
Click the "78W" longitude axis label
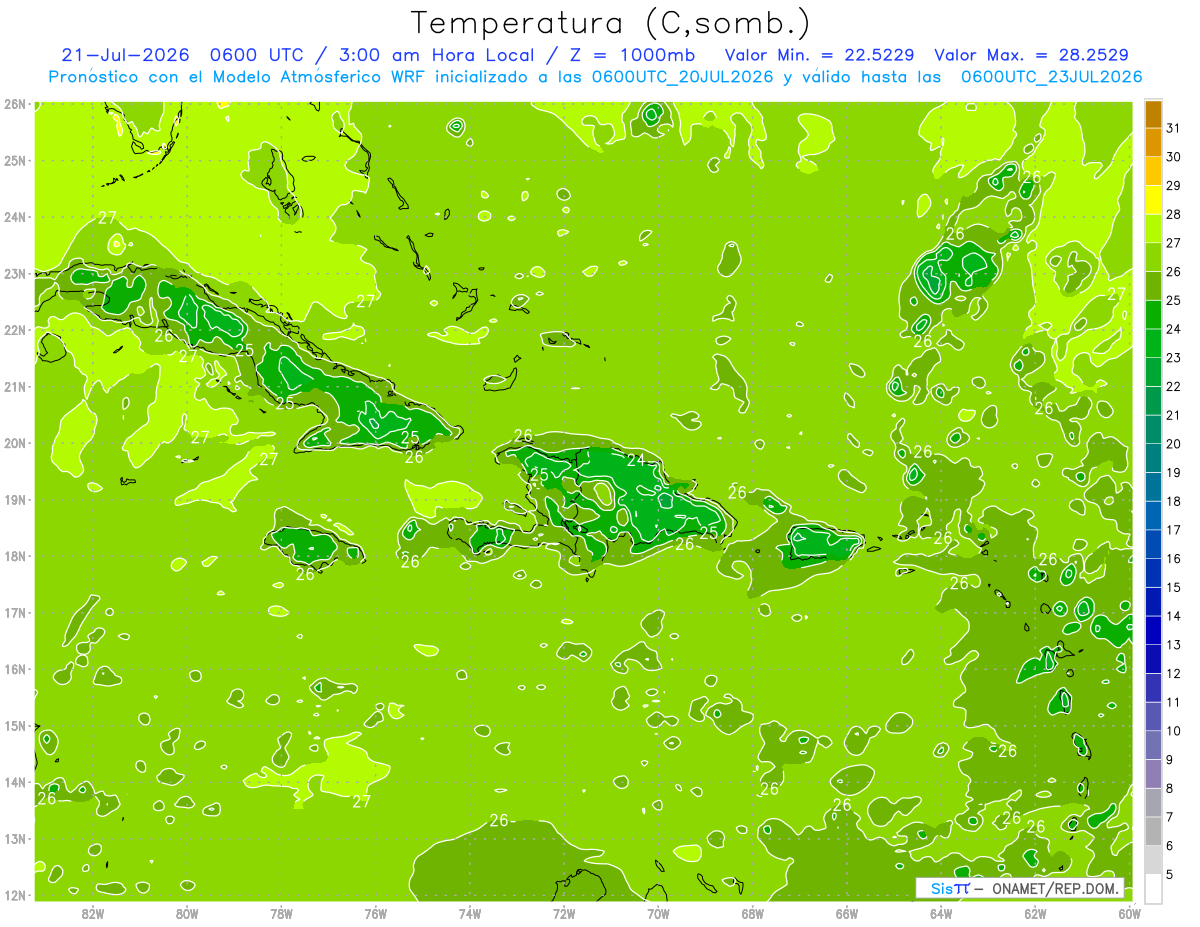point(281,913)
